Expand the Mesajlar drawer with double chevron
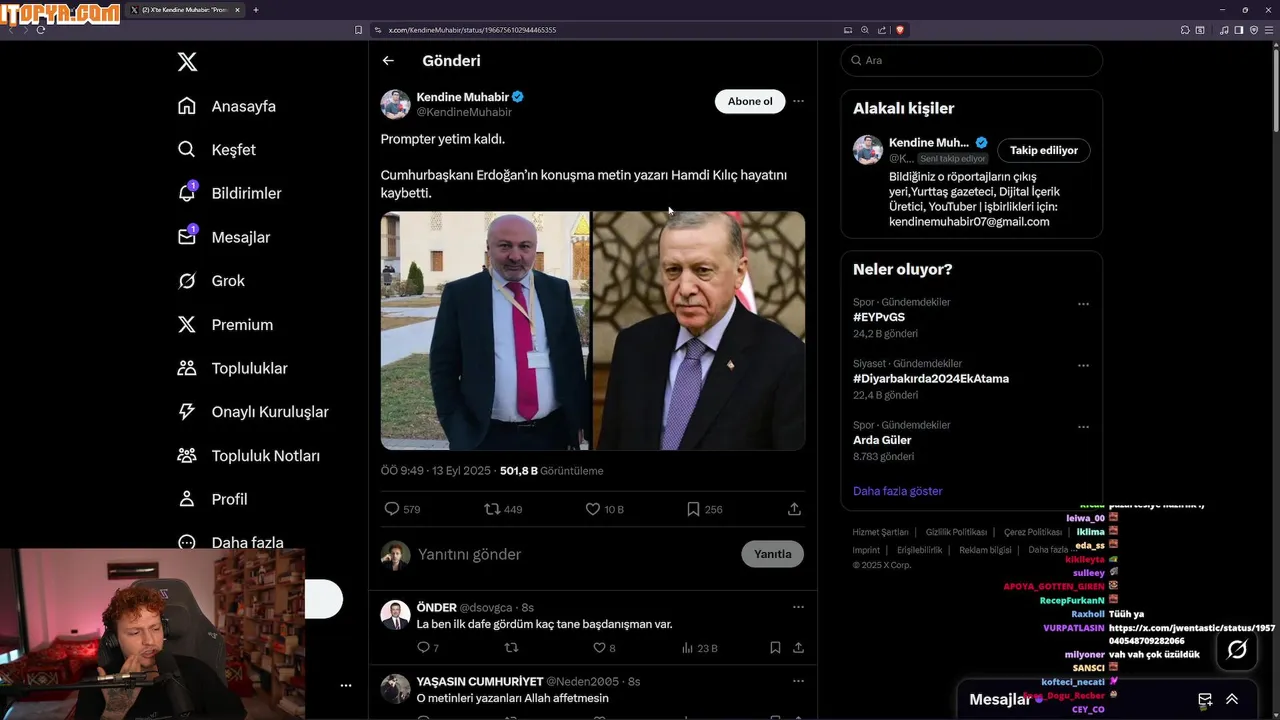Screen dimensions: 1280x720 point(1232,699)
